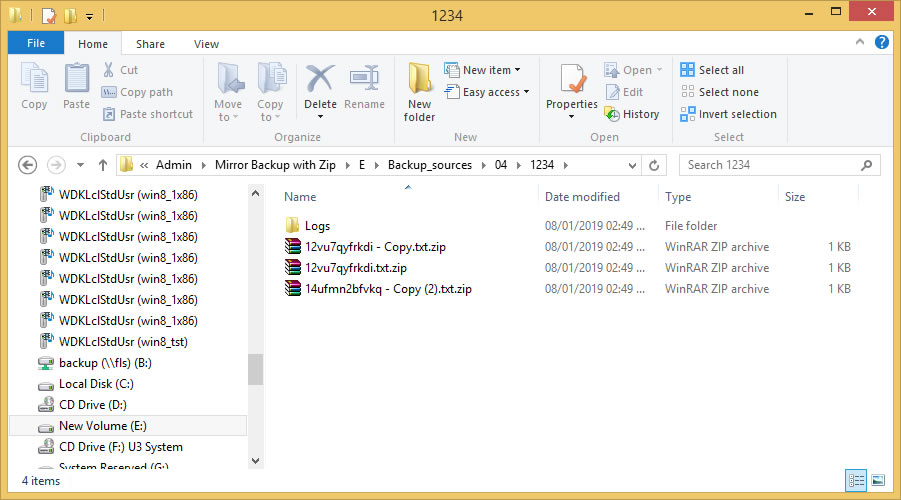Open the View ribbon tab
Viewport: 901px width, 500px height.
click(x=206, y=44)
